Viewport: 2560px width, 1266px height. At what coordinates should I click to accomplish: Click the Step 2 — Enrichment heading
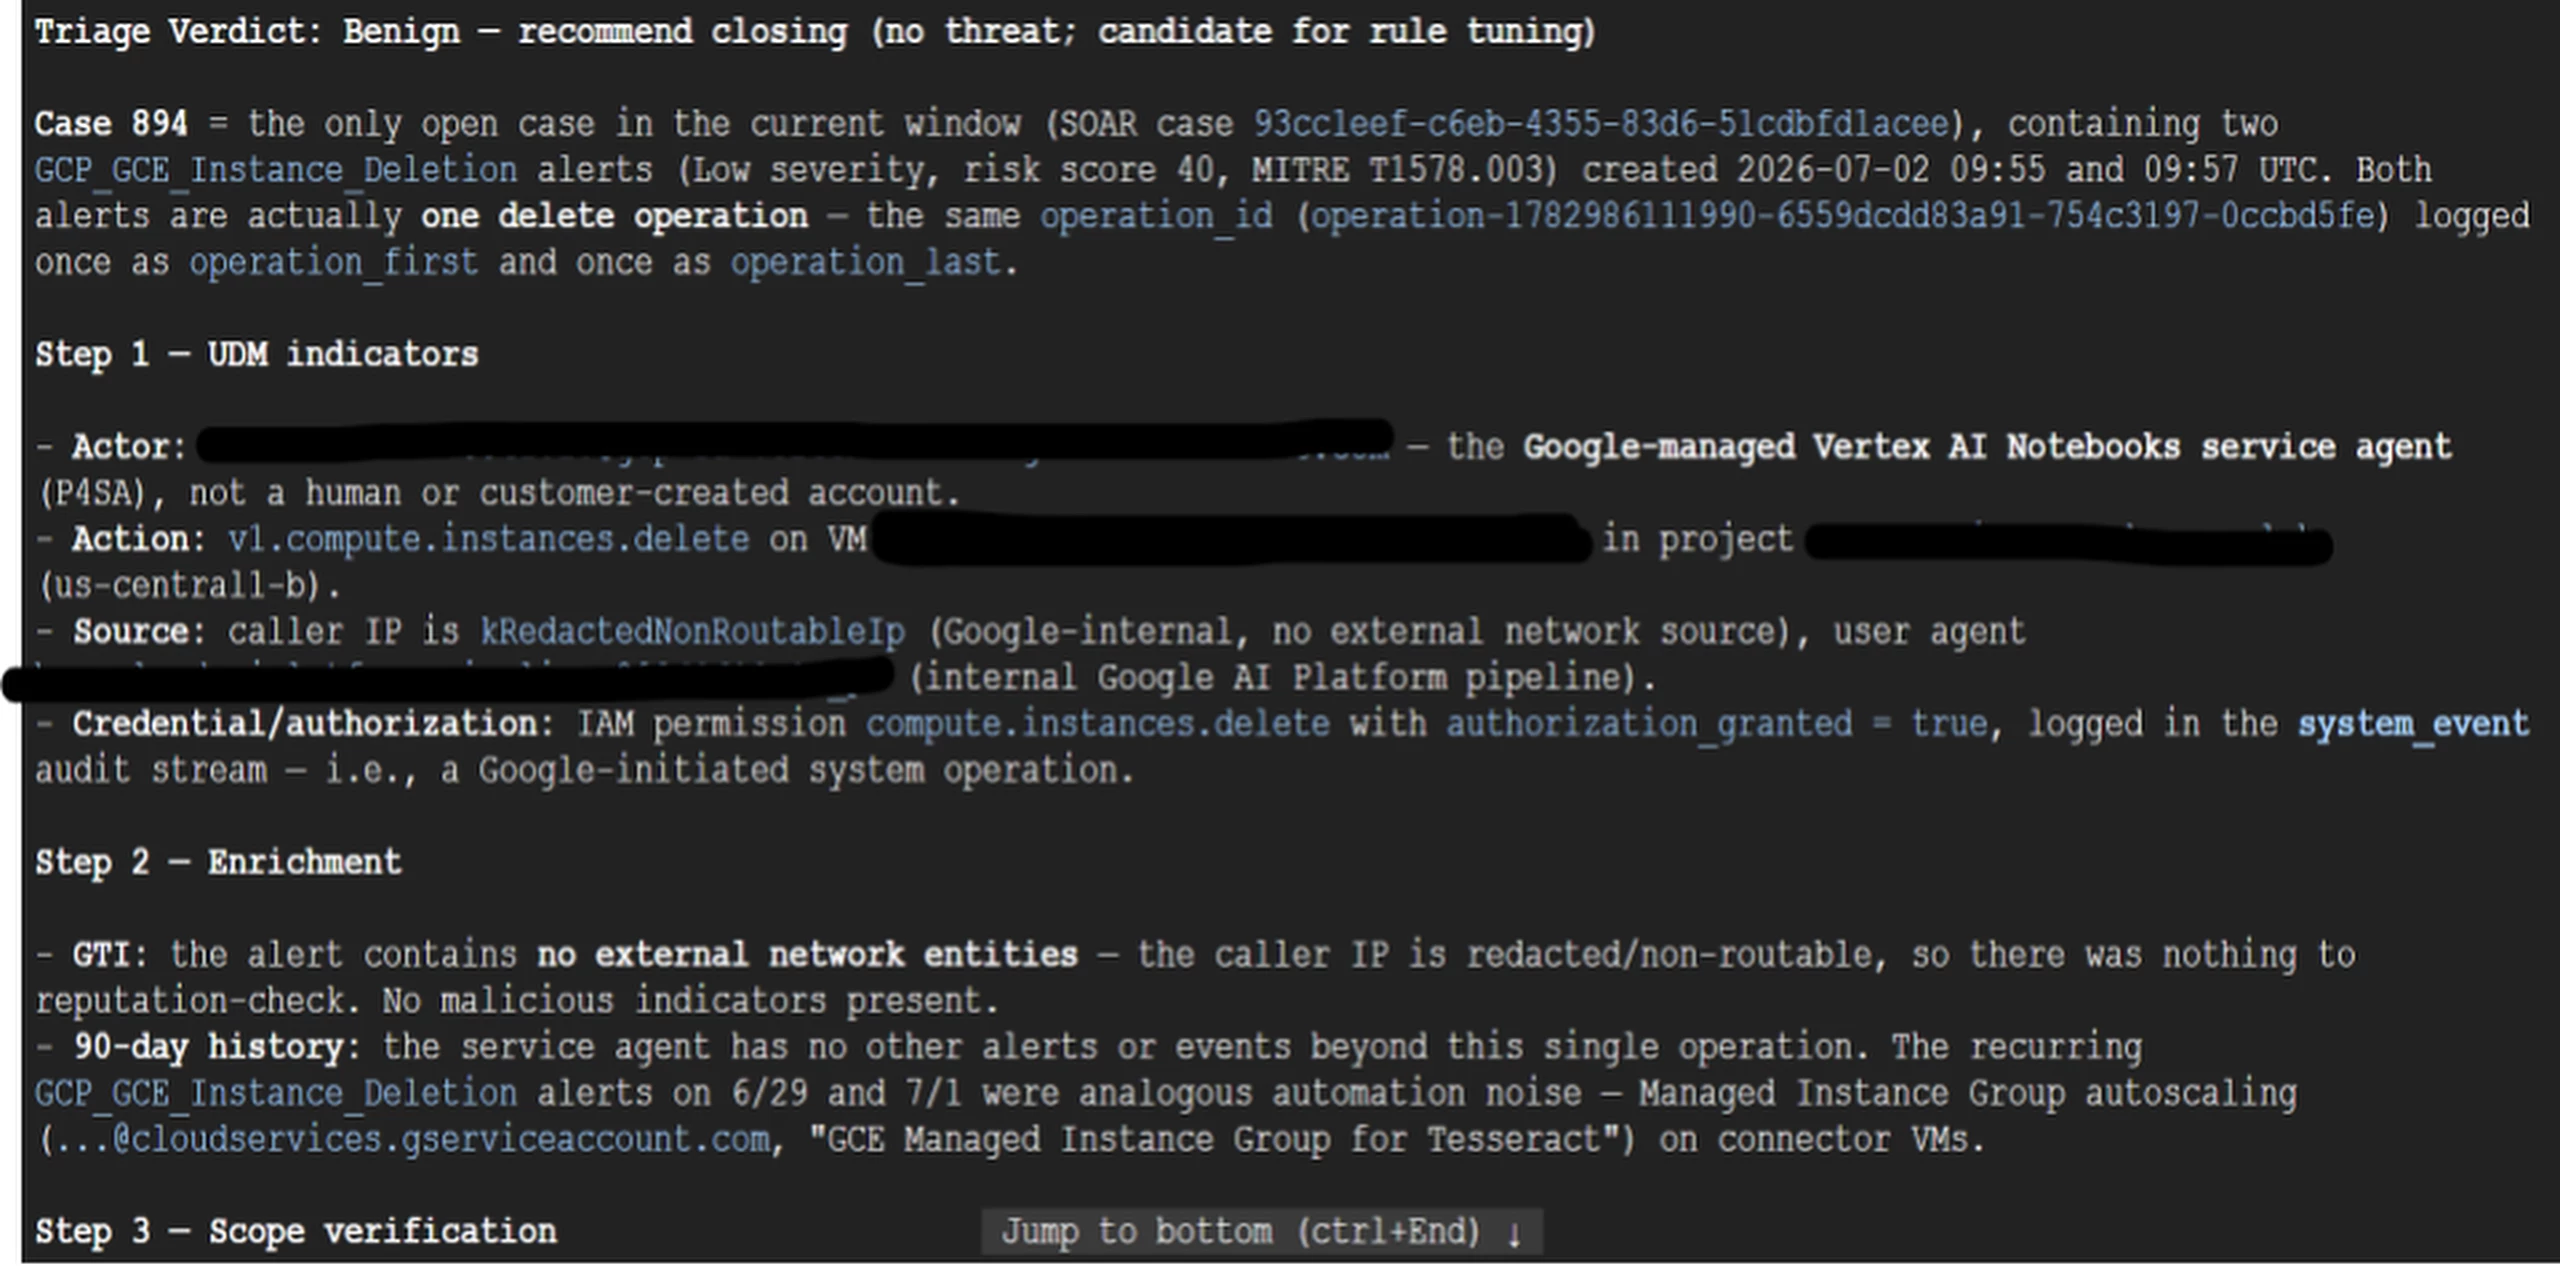point(218,862)
